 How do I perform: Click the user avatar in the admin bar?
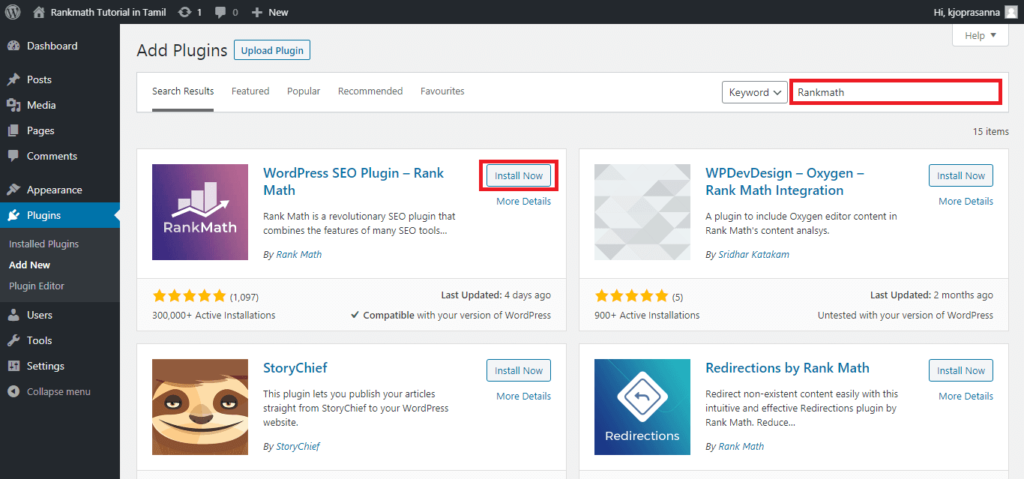click(1010, 12)
